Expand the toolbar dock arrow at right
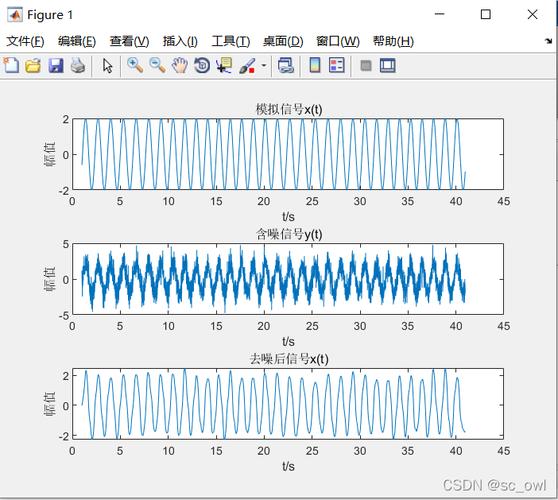Viewport: 558px width, 500px height. coord(548,41)
